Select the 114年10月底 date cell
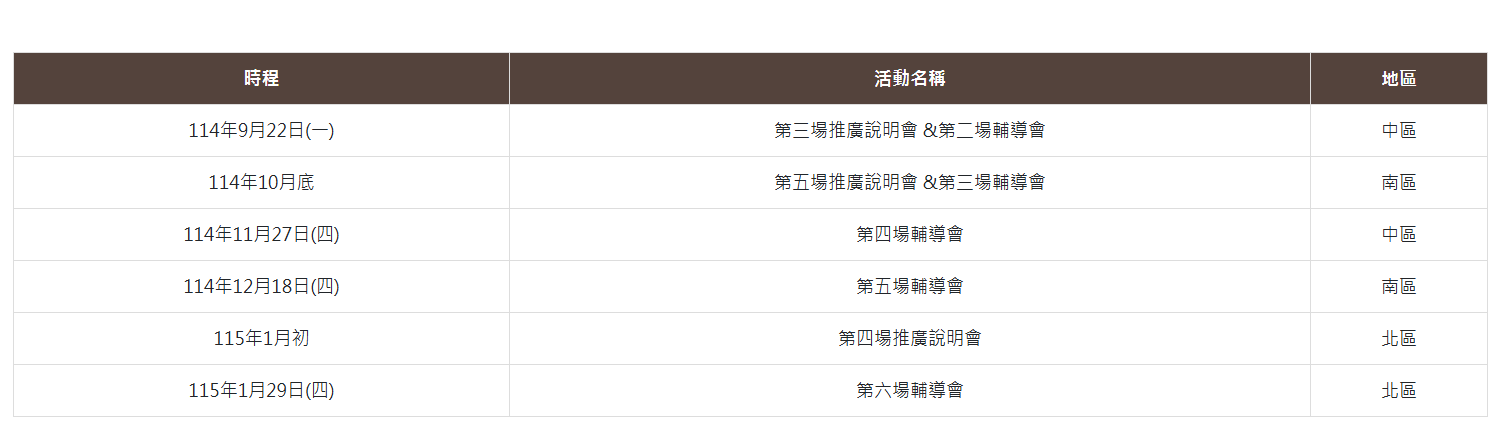 (x=261, y=182)
